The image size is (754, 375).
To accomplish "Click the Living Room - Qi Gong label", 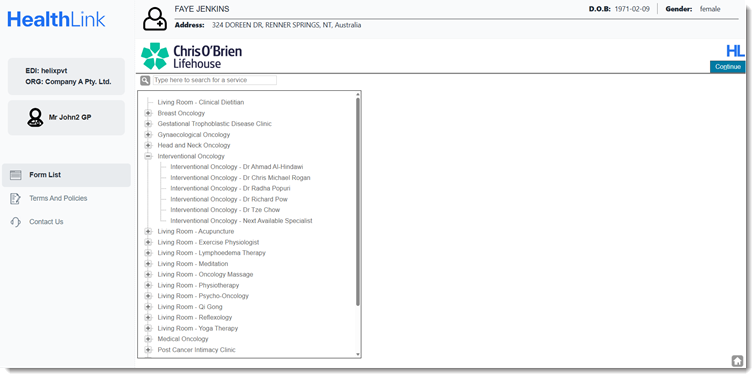I will tap(190, 307).
